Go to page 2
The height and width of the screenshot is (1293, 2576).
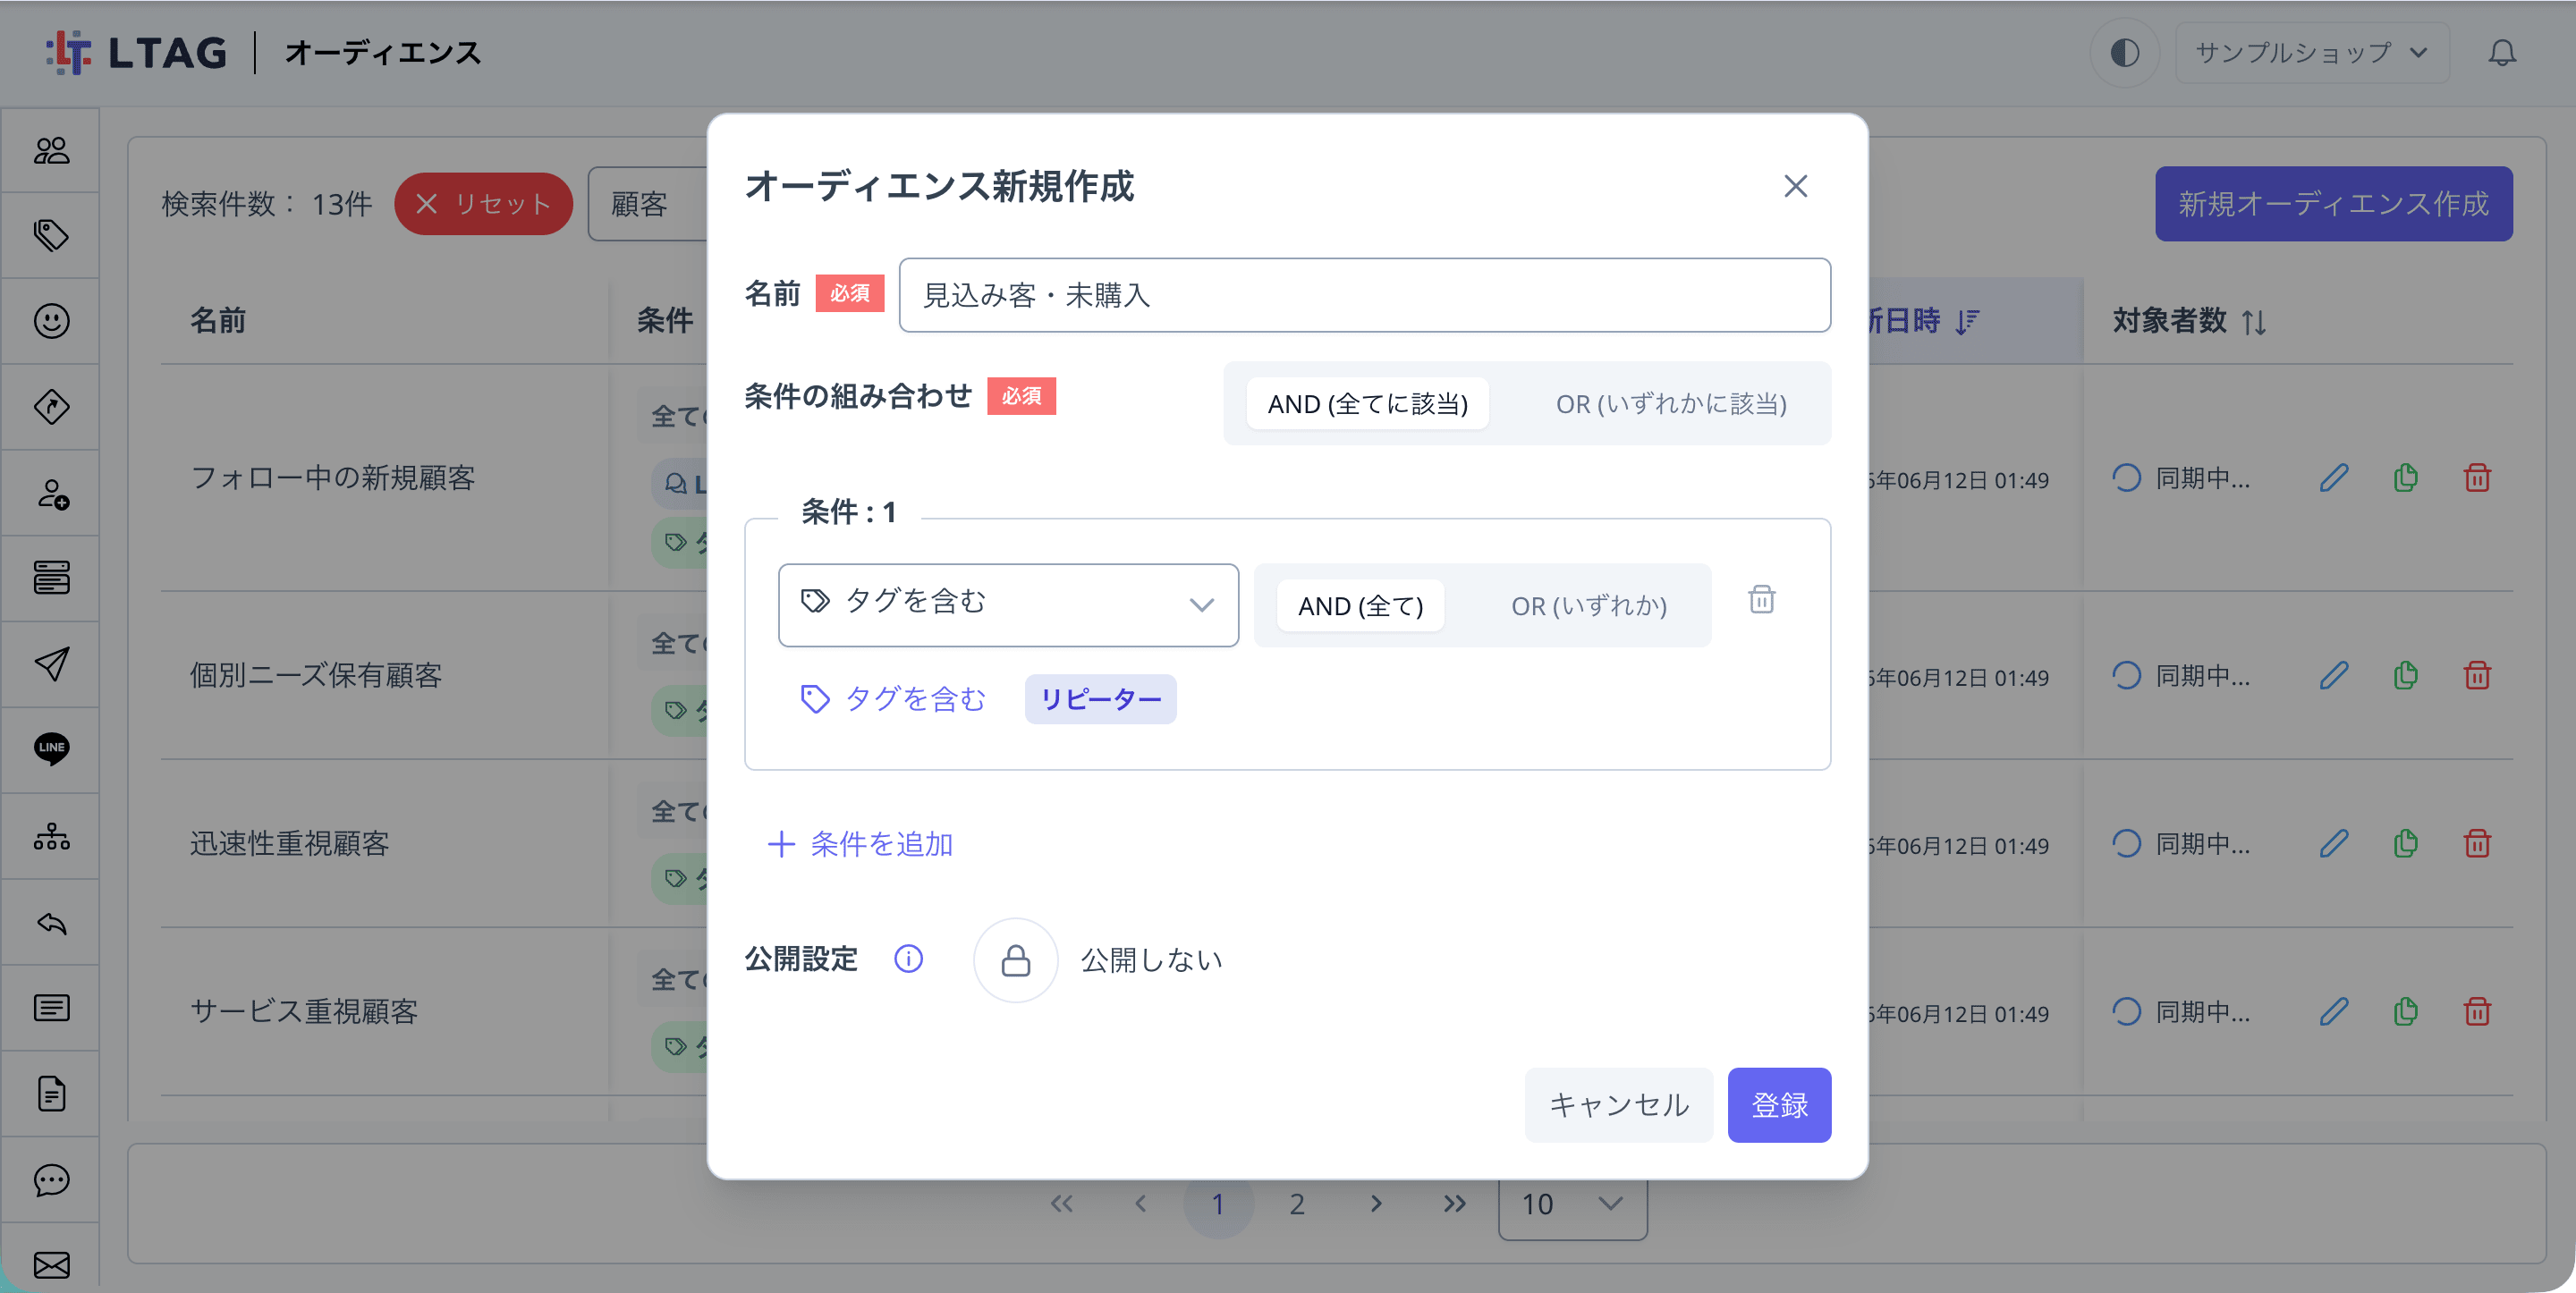[1296, 1204]
